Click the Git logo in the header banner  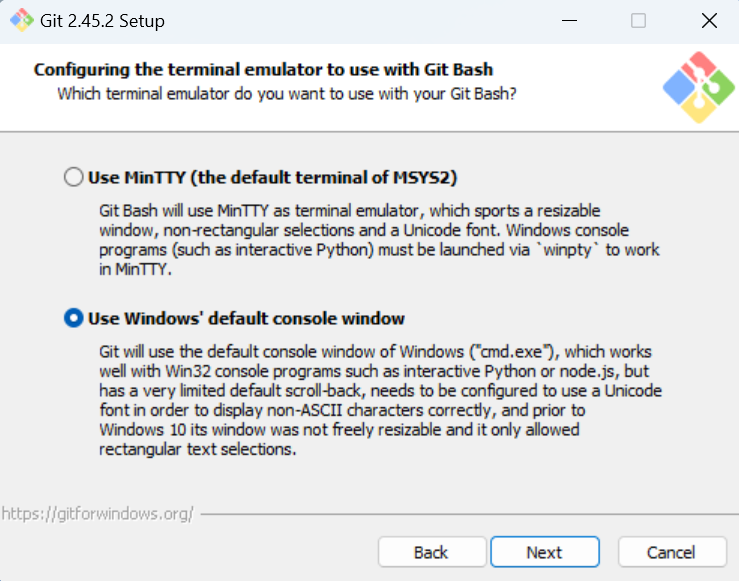point(697,89)
